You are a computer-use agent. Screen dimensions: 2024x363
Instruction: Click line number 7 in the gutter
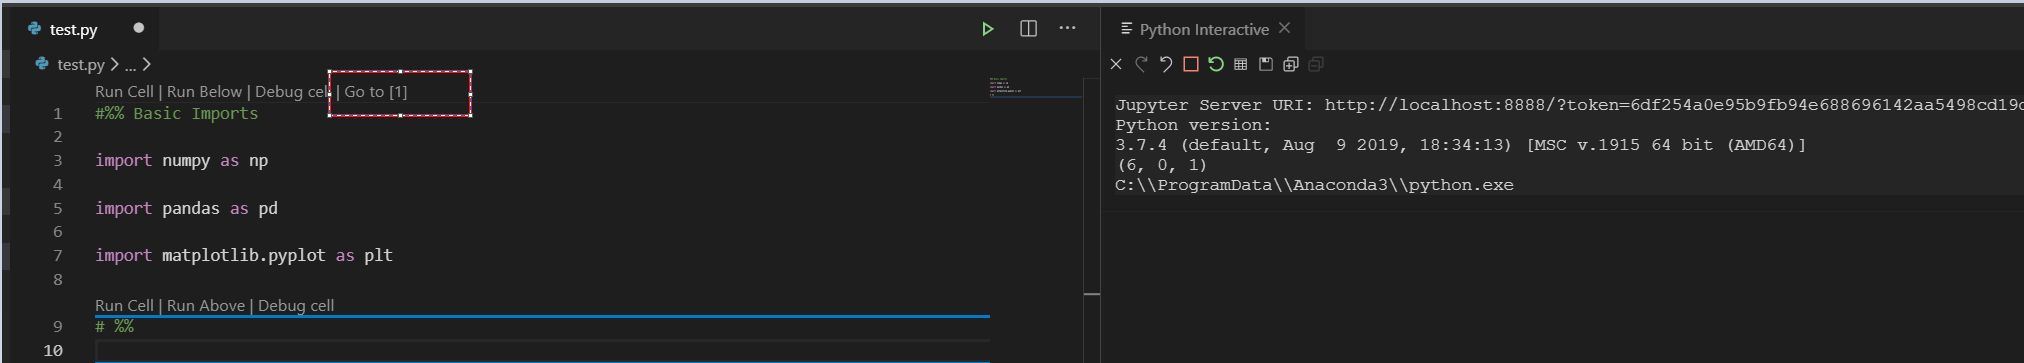(57, 255)
